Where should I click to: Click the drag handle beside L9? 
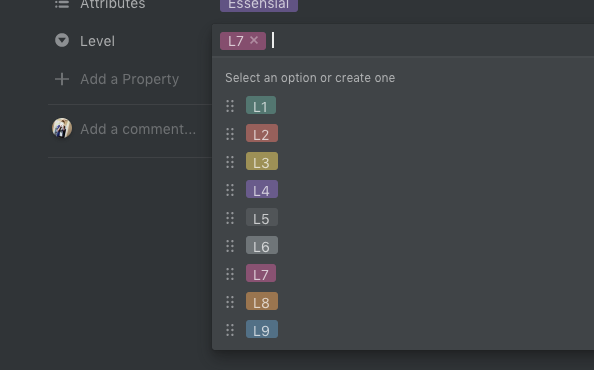click(230, 330)
